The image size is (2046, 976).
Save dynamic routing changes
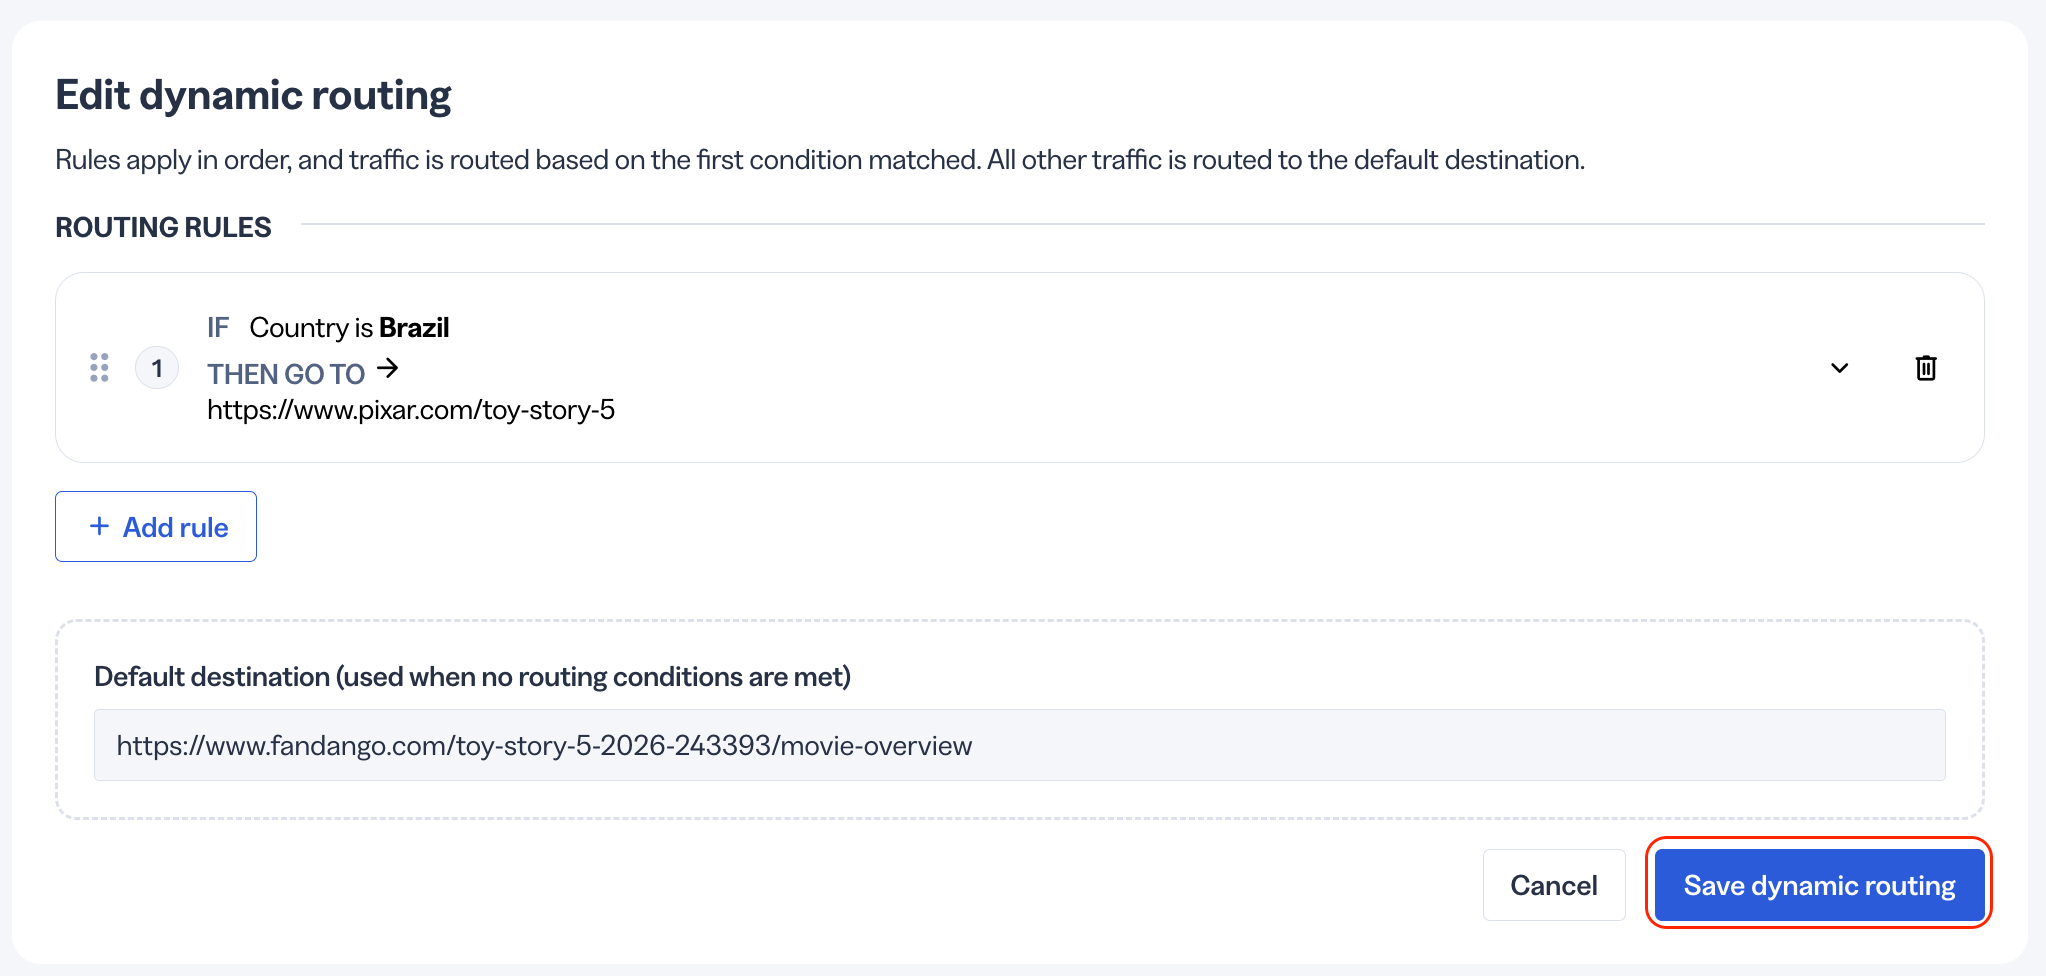point(1819,885)
